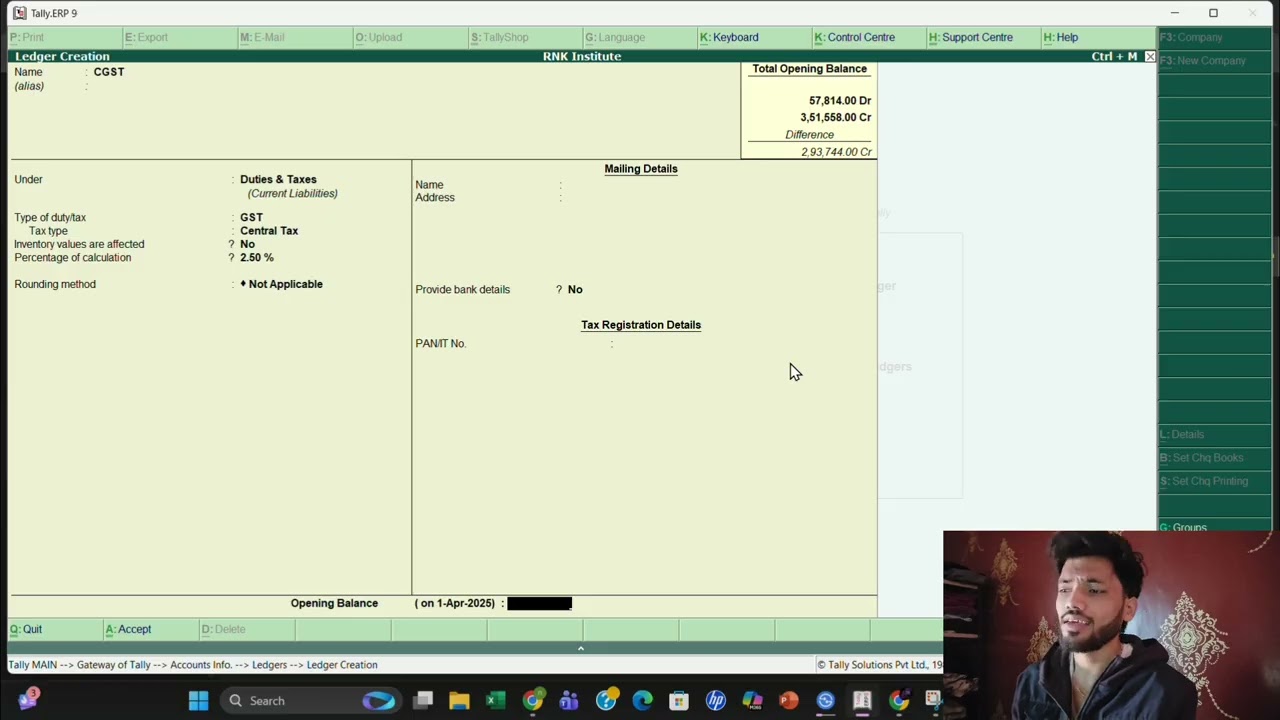Click the Copilot icon in search box
1280x720 pixels.
pos(378,701)
